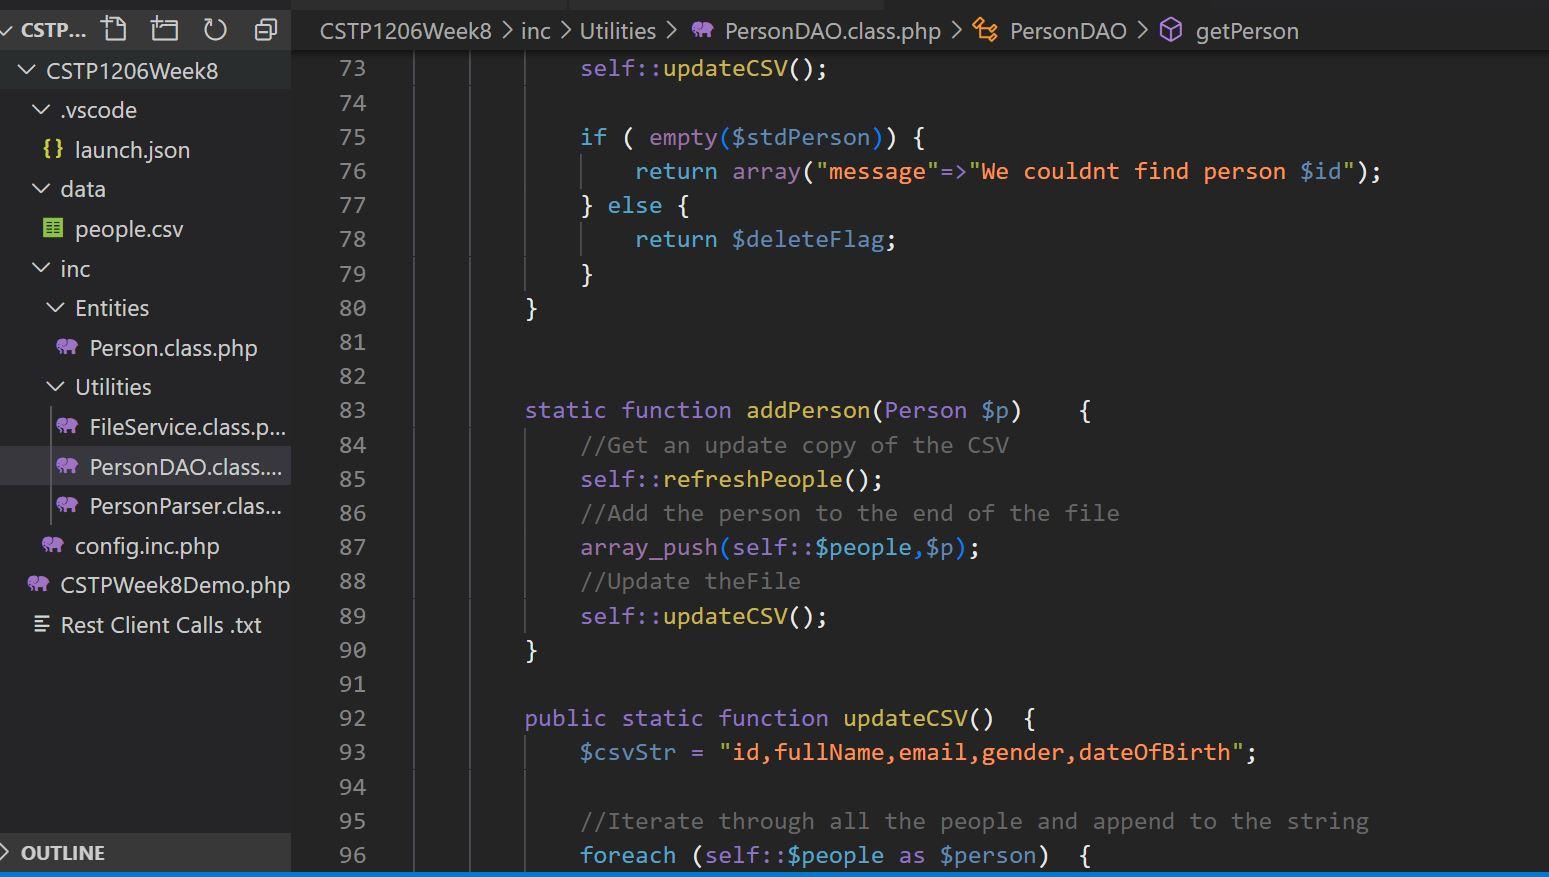Collapse the Utilities folder in the tree
Viewport: 1549px width, 877px height.
tap(56, 386)
